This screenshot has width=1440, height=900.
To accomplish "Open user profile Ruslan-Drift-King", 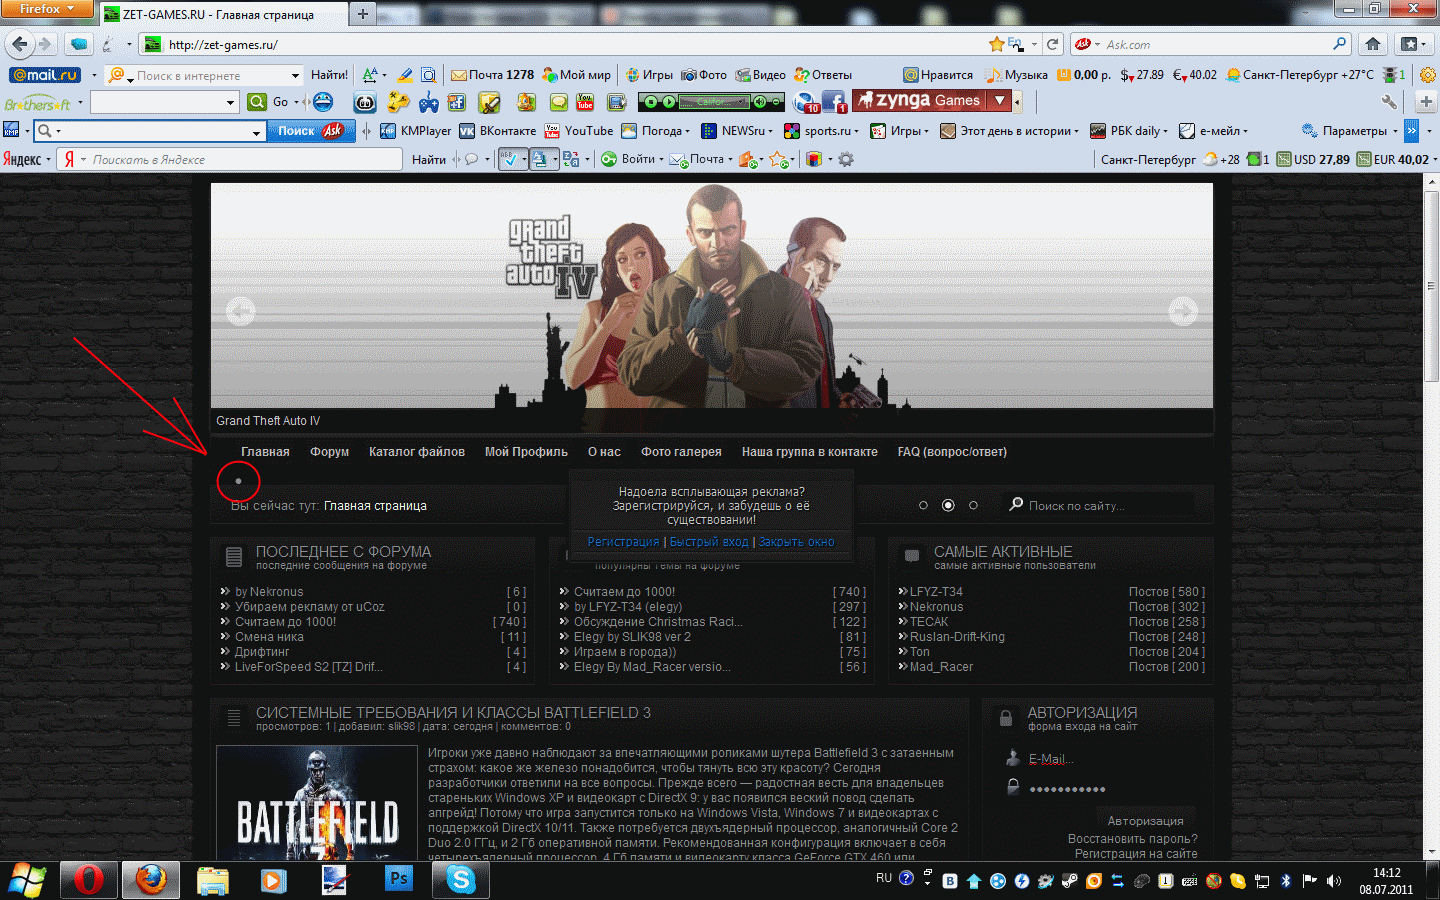I will pyautogui.click(x=957, y=637).
